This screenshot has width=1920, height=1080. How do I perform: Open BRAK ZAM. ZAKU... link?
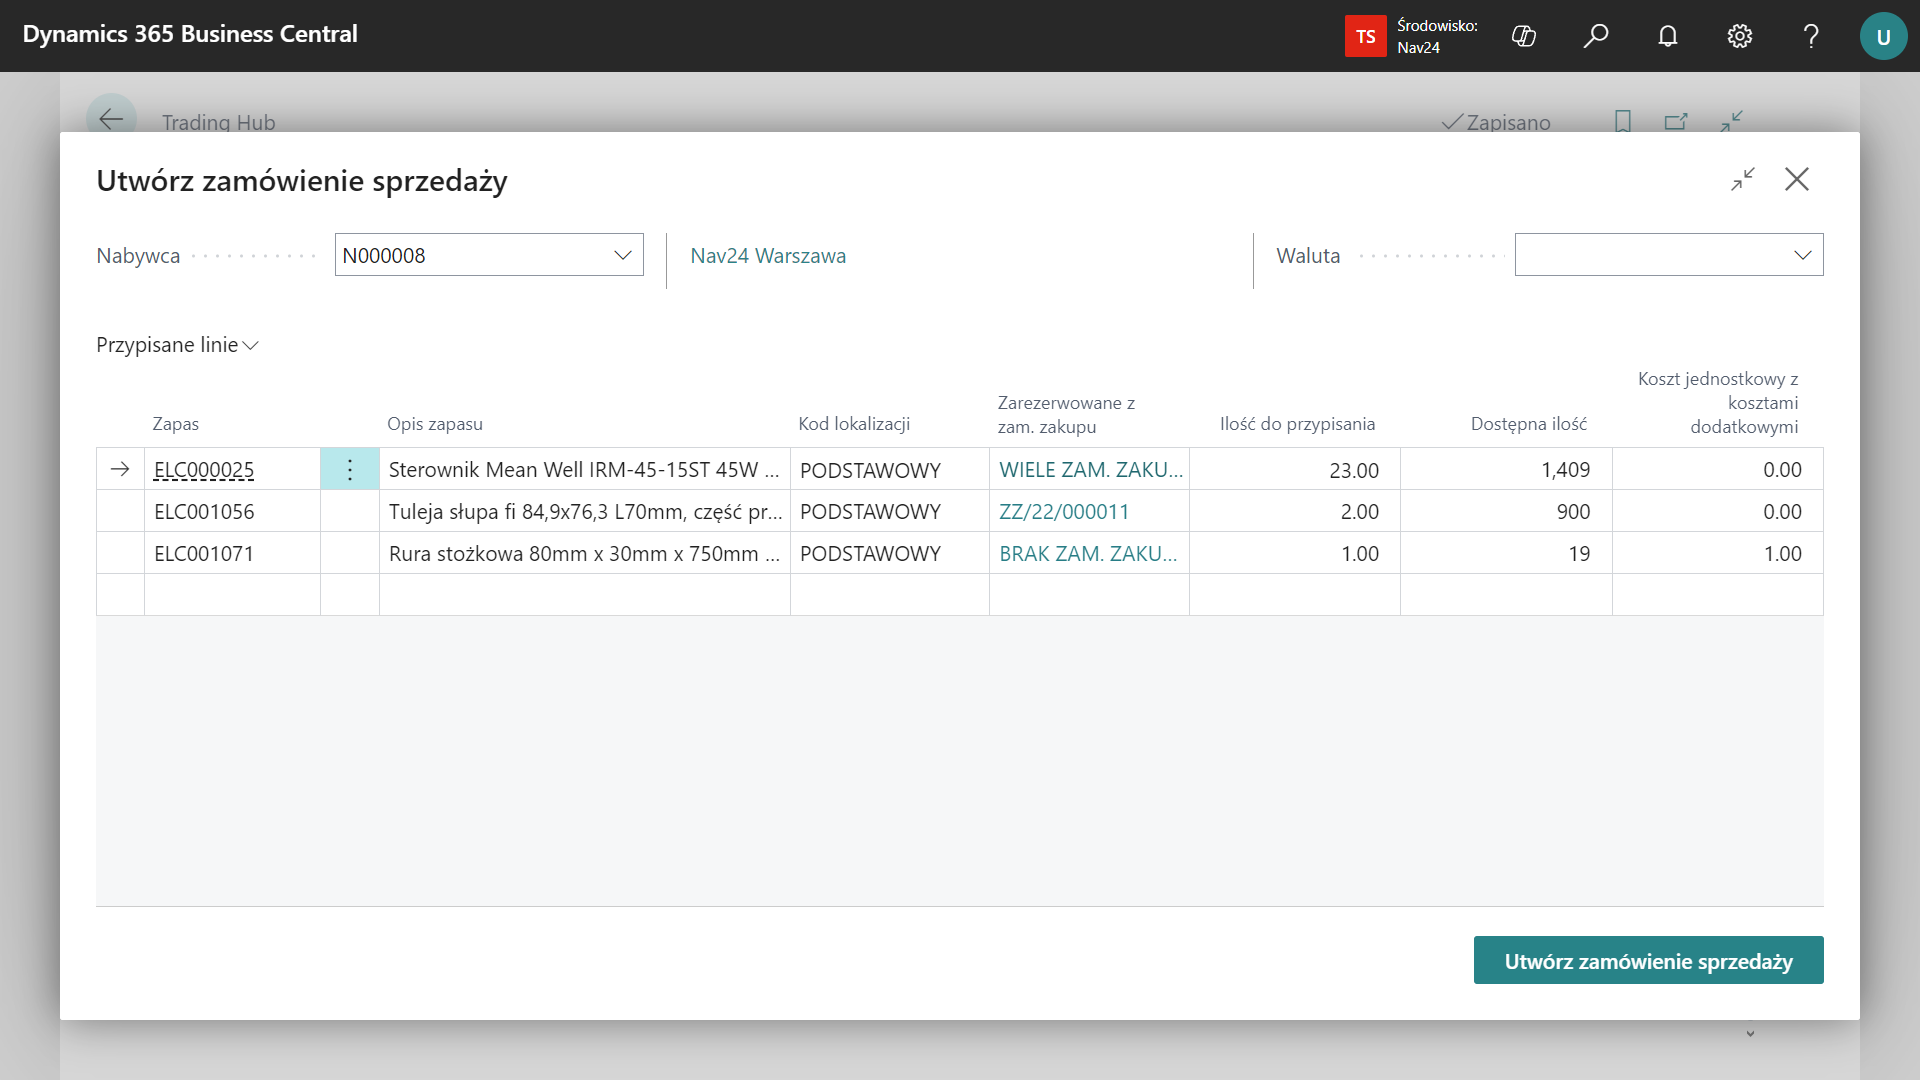[x=1088, y=554]
